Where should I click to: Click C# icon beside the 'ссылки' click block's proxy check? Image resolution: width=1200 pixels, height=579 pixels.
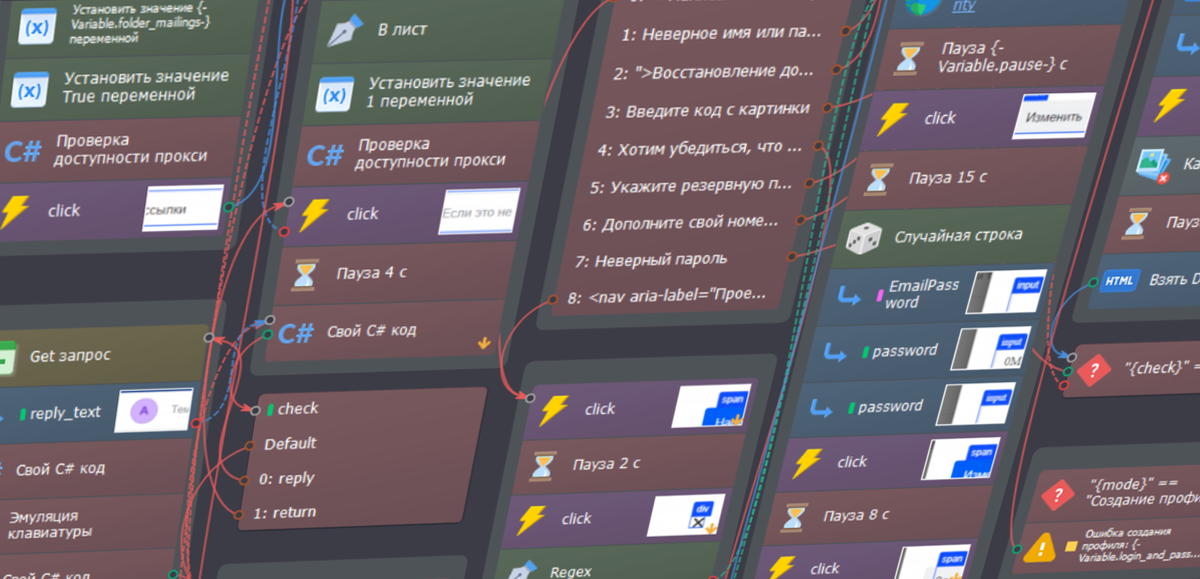click(x=23, y=150)
